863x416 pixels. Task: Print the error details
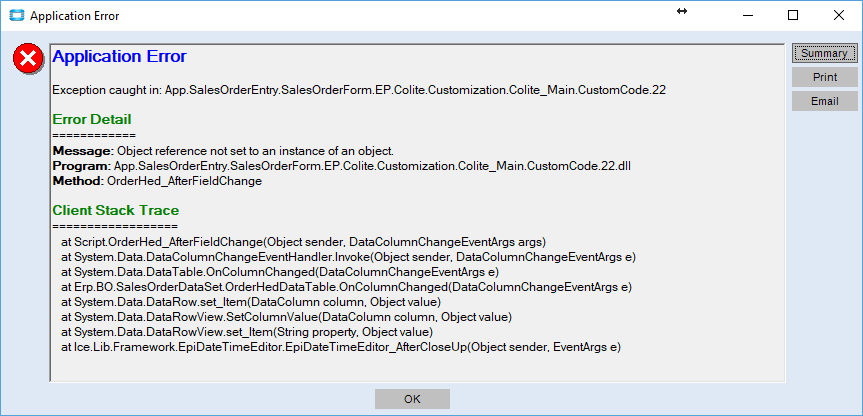824,78
